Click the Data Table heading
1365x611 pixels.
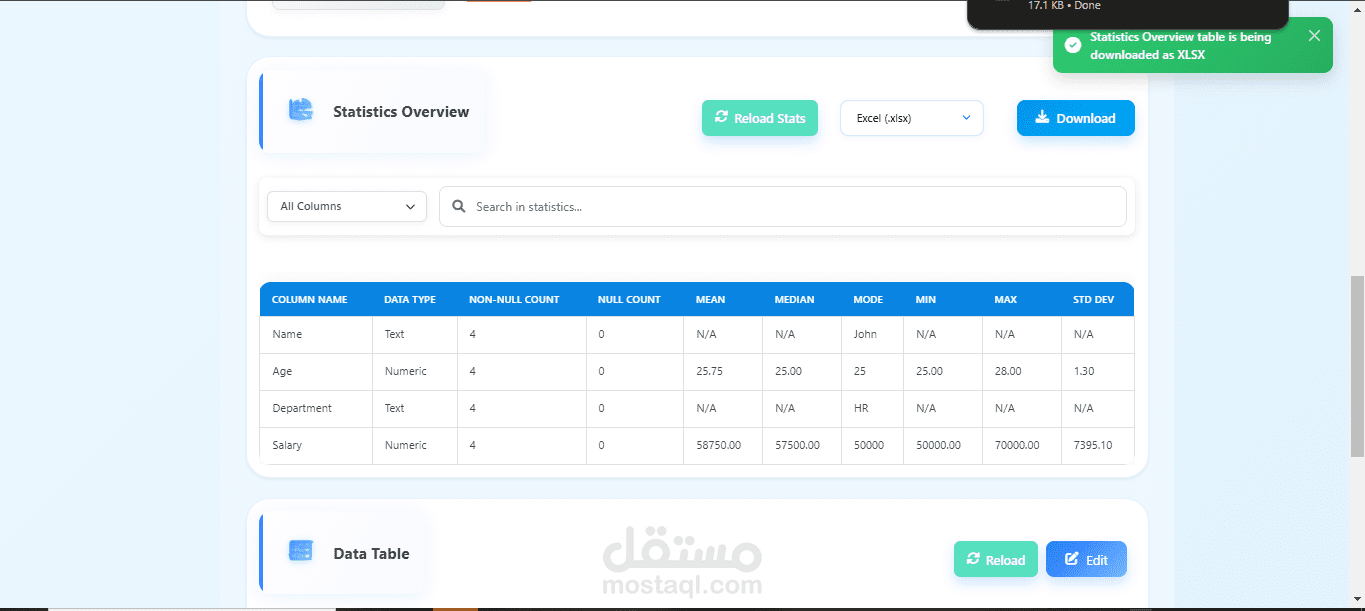point(371,554)
